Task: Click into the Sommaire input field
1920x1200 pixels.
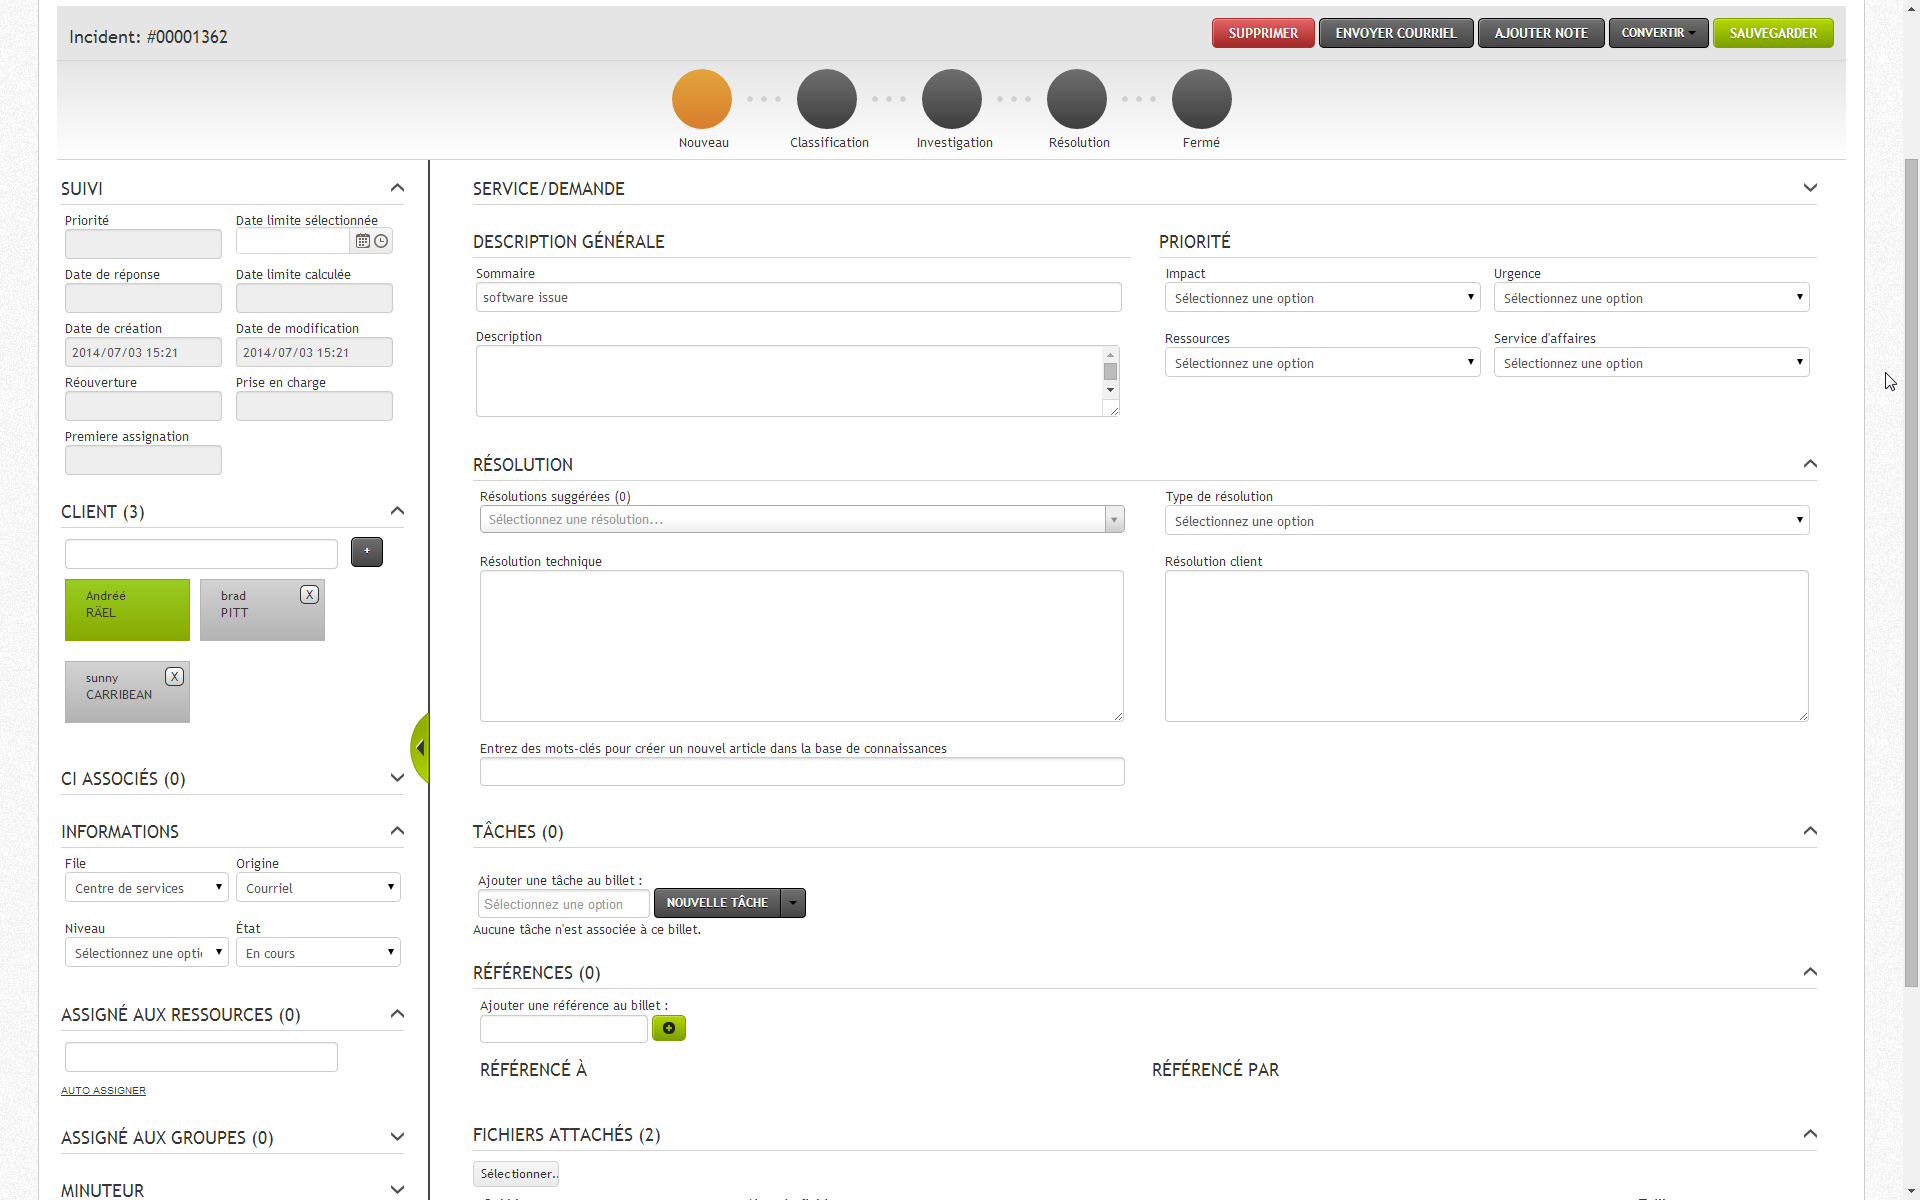Action: [x=798, y=298]
